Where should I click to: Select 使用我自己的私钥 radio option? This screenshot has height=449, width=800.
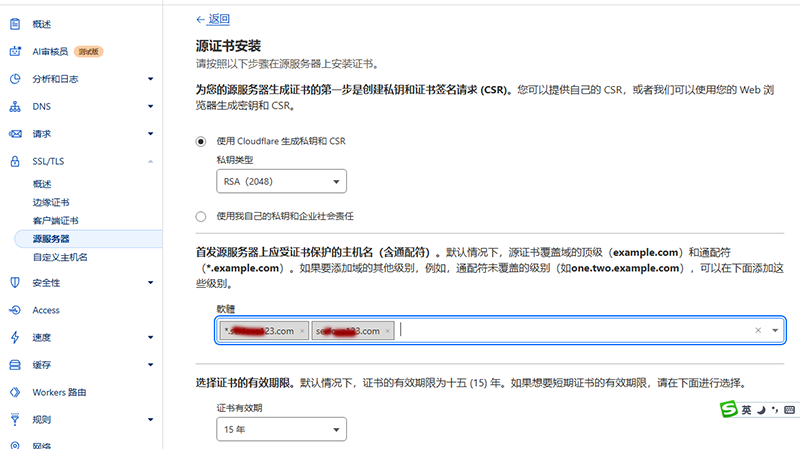(x=201, y=216)
